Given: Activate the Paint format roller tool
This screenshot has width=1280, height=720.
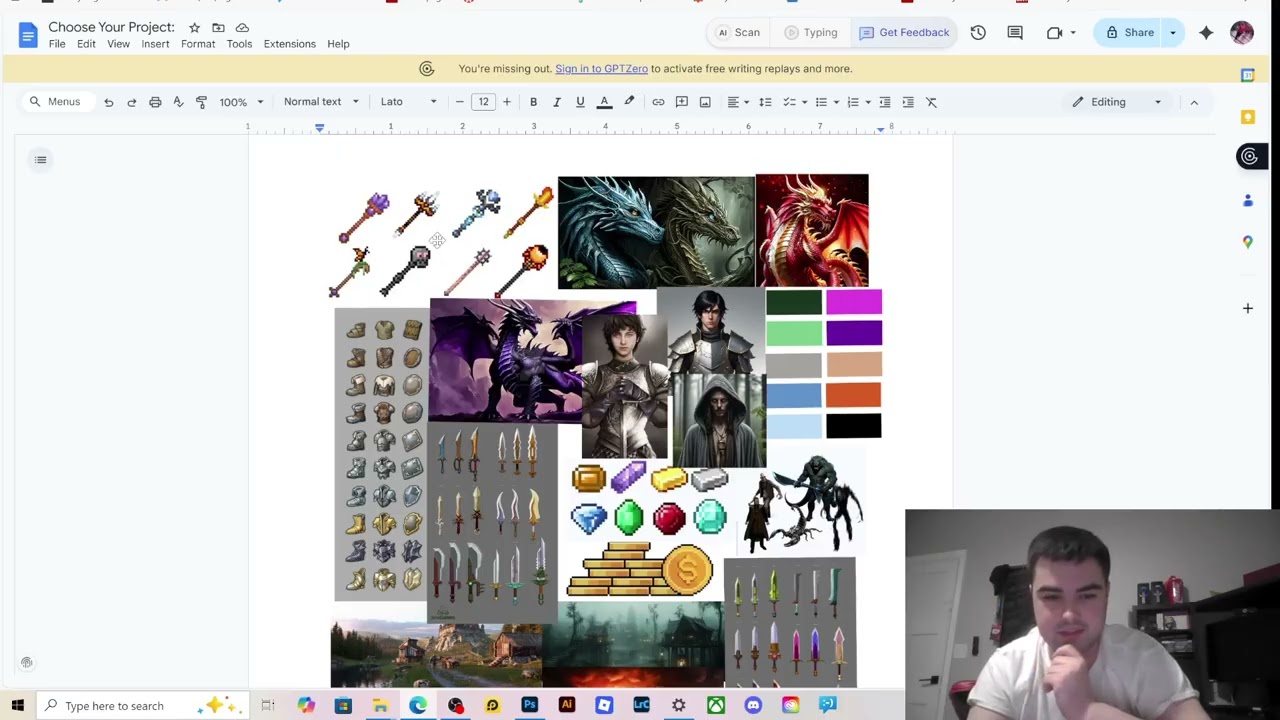Looking at the screenshot, I should click(x=201, y=102).
